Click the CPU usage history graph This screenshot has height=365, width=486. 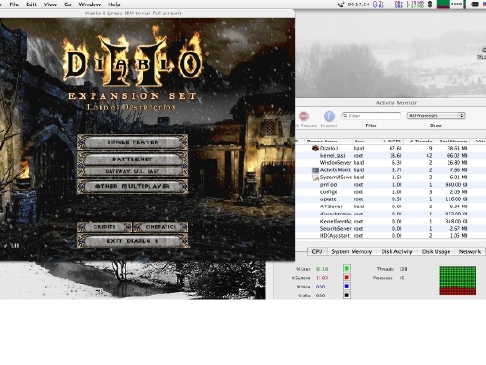tap(458, 280)
